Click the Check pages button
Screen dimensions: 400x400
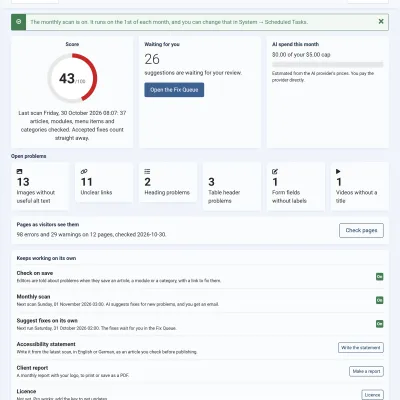click(361, 230)
